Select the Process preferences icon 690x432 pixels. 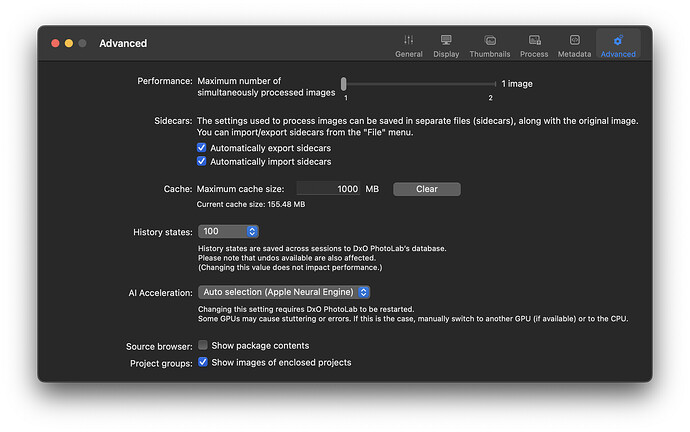[x=534, y=40]
